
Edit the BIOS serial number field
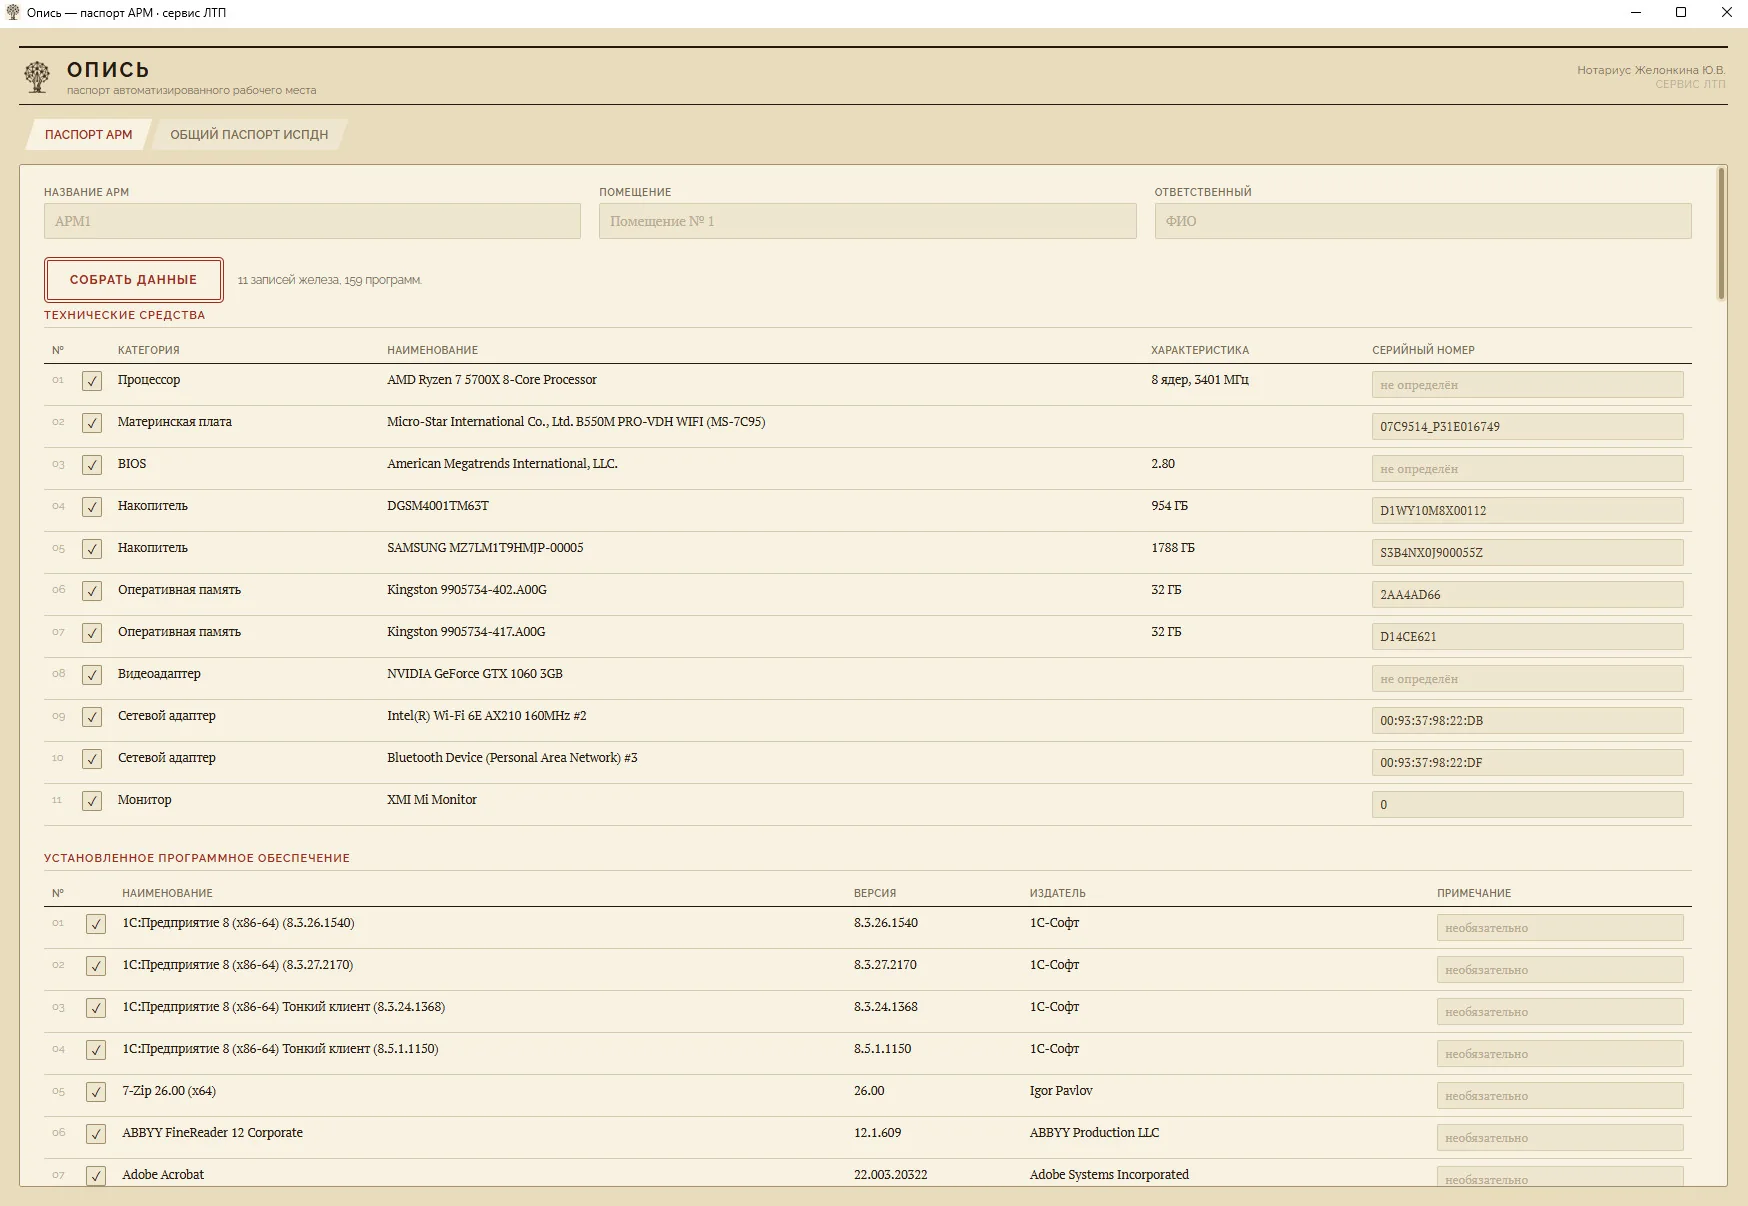tap(1527, 469)
